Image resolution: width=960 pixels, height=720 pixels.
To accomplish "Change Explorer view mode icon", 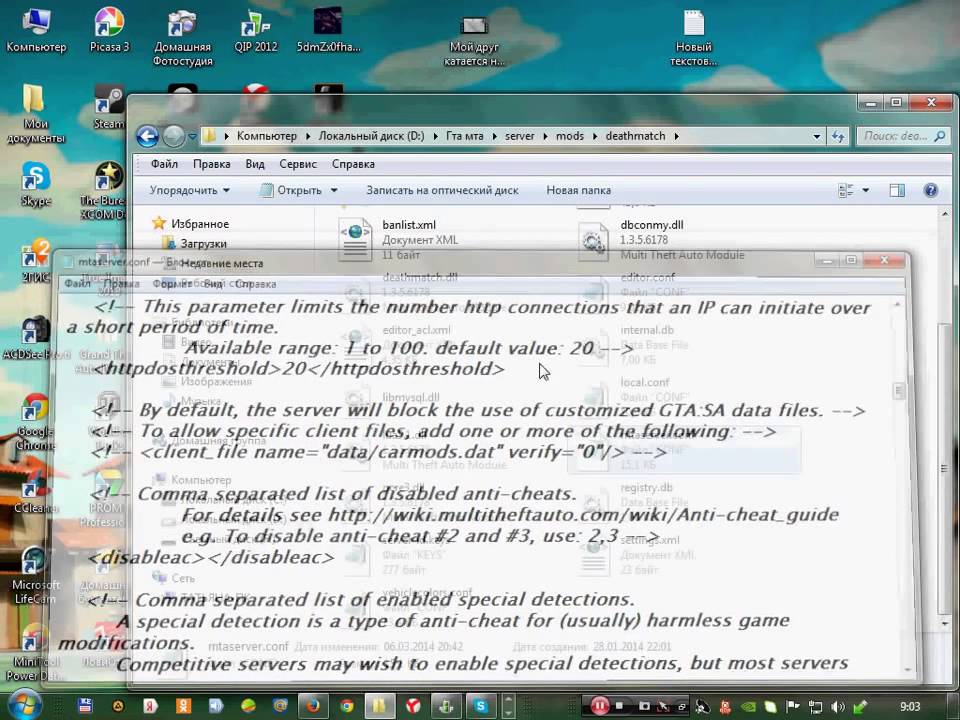I will pos(846,190).
